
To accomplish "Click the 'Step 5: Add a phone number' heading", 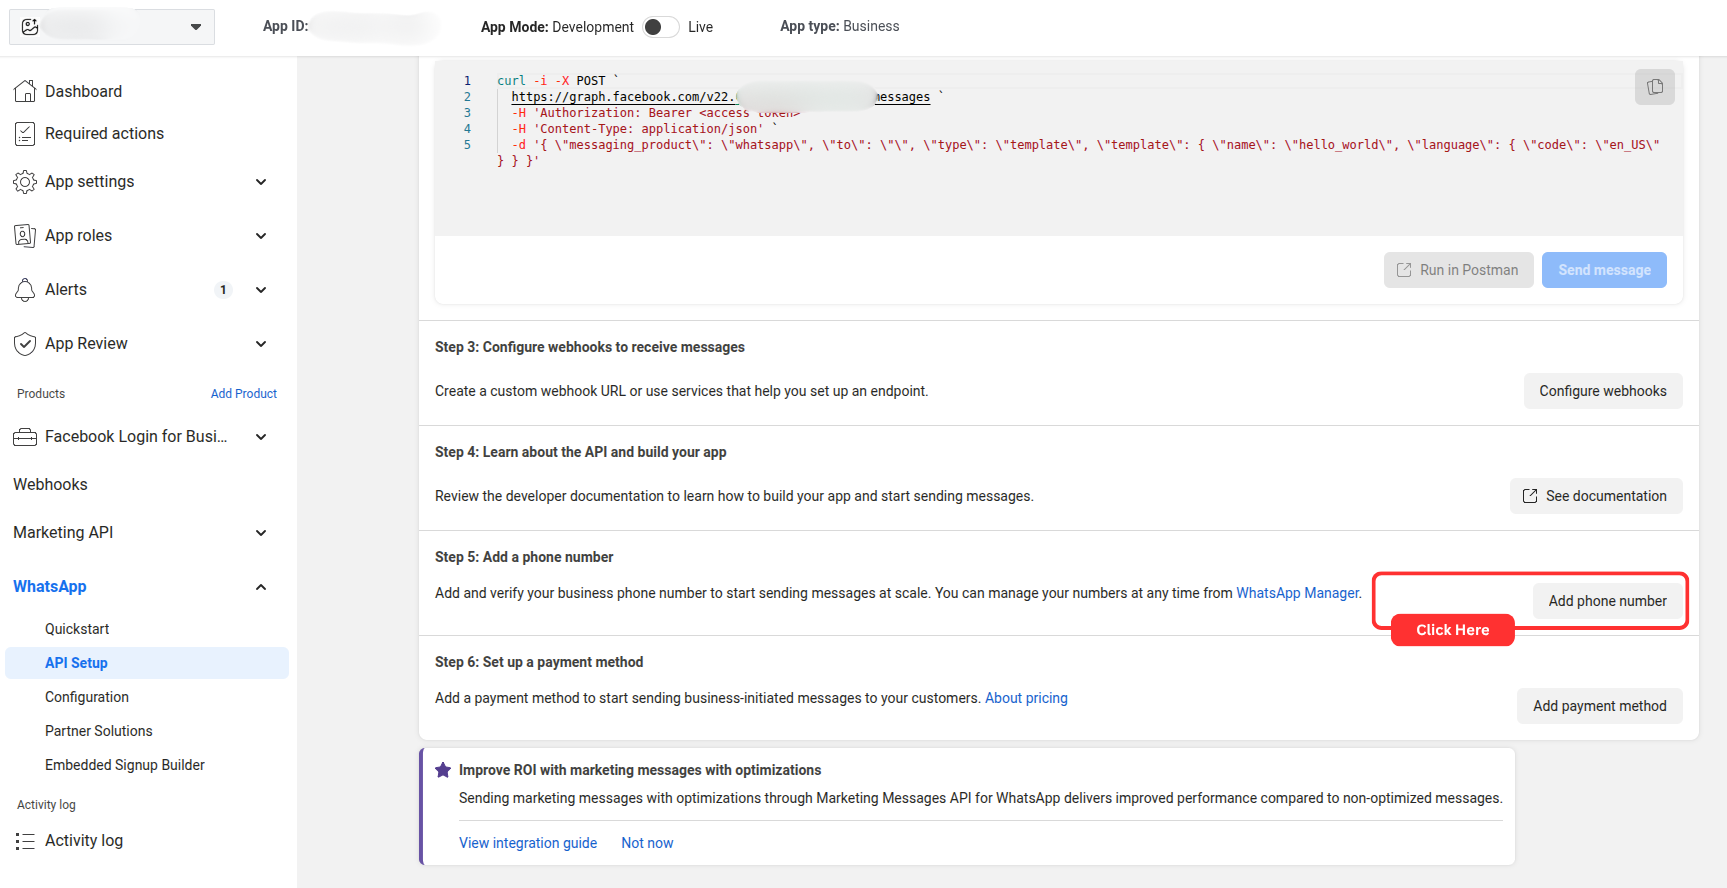I will coord(524,557).
